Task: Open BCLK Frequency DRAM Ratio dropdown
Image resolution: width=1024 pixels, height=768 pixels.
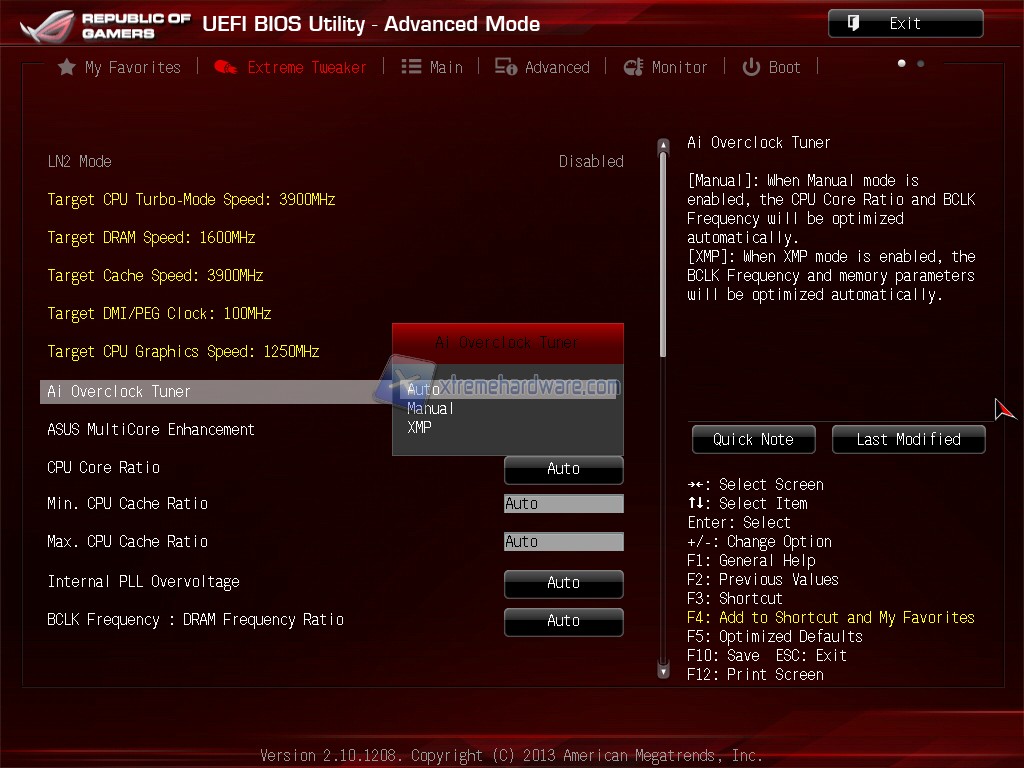Action: point(563,621)
